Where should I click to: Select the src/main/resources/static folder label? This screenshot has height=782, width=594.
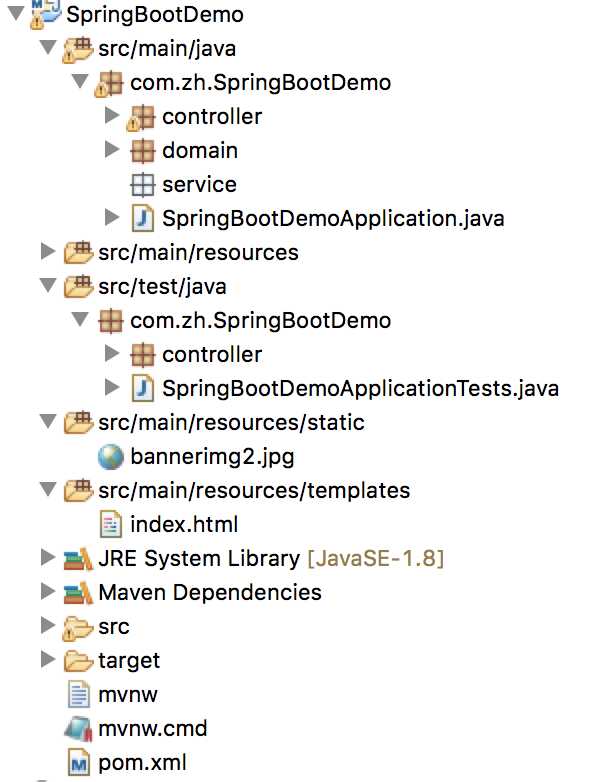[231, 423]
